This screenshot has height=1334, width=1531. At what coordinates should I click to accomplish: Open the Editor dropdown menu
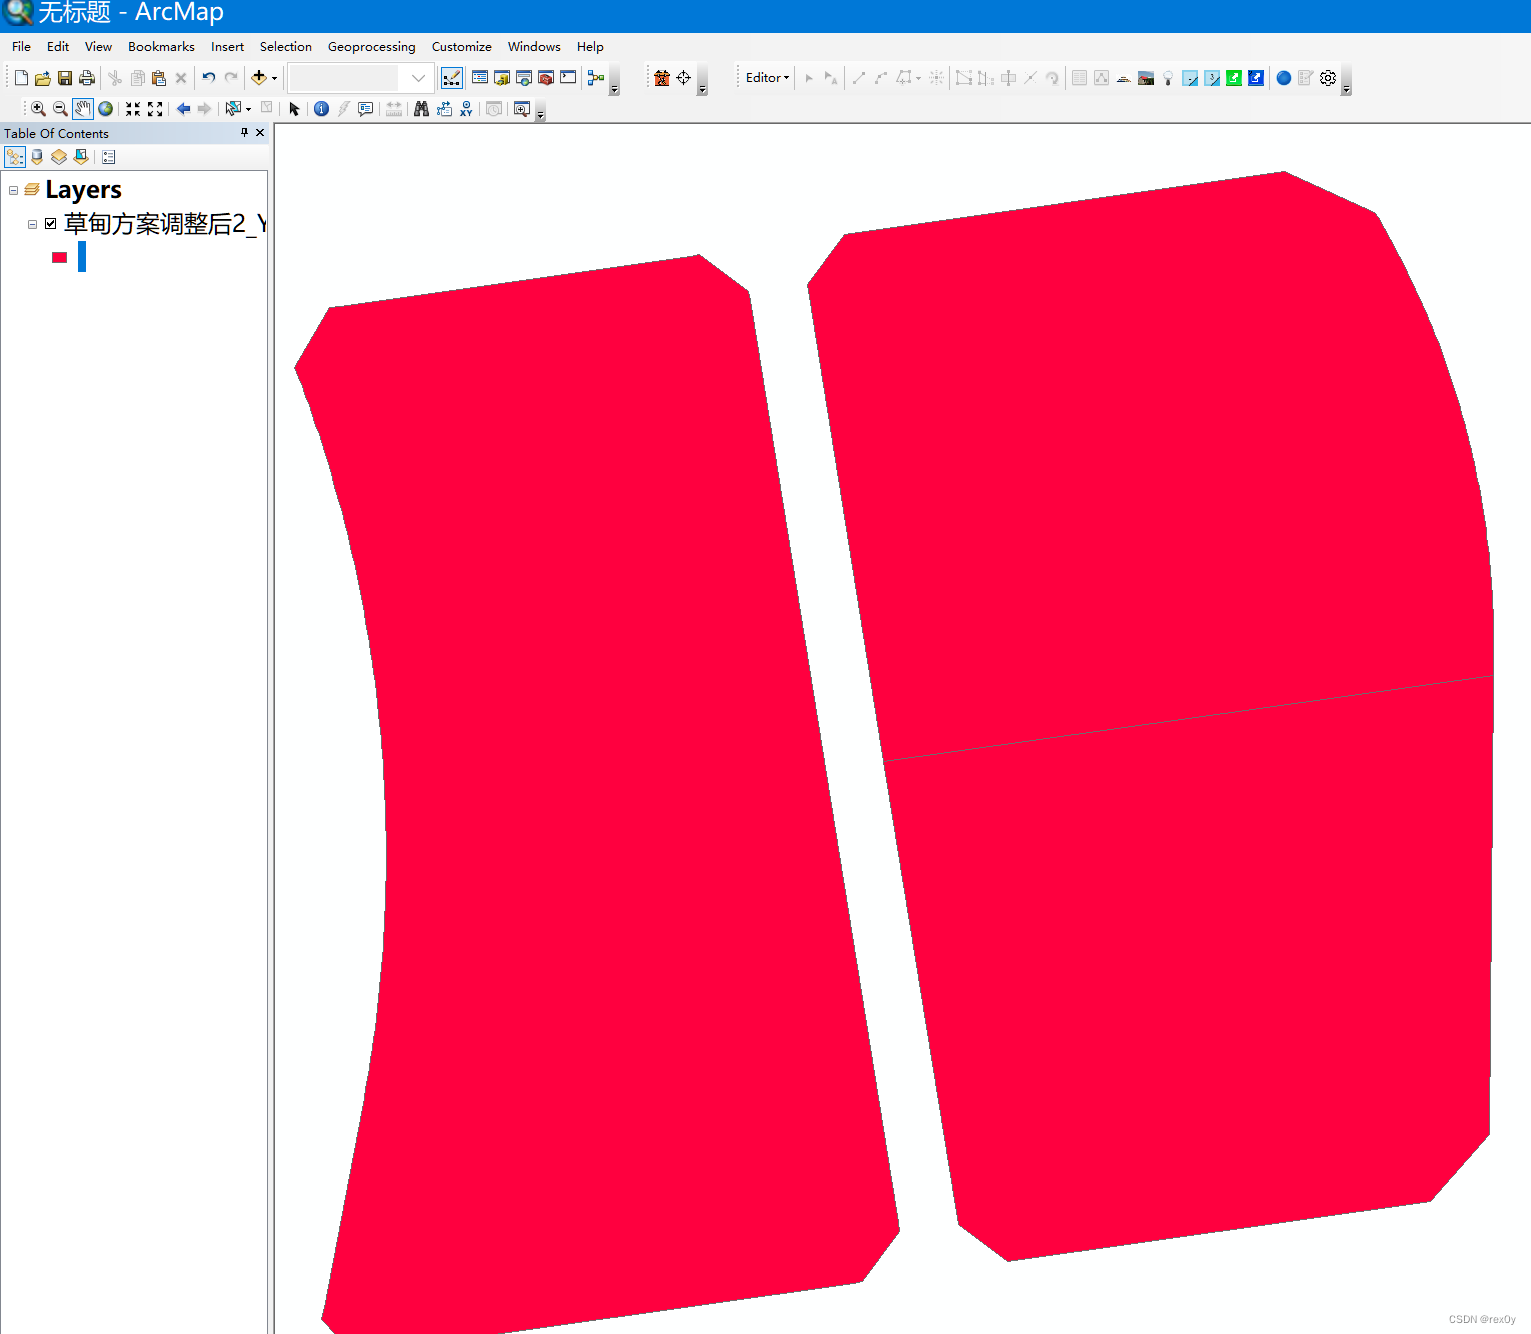[767, 78]
